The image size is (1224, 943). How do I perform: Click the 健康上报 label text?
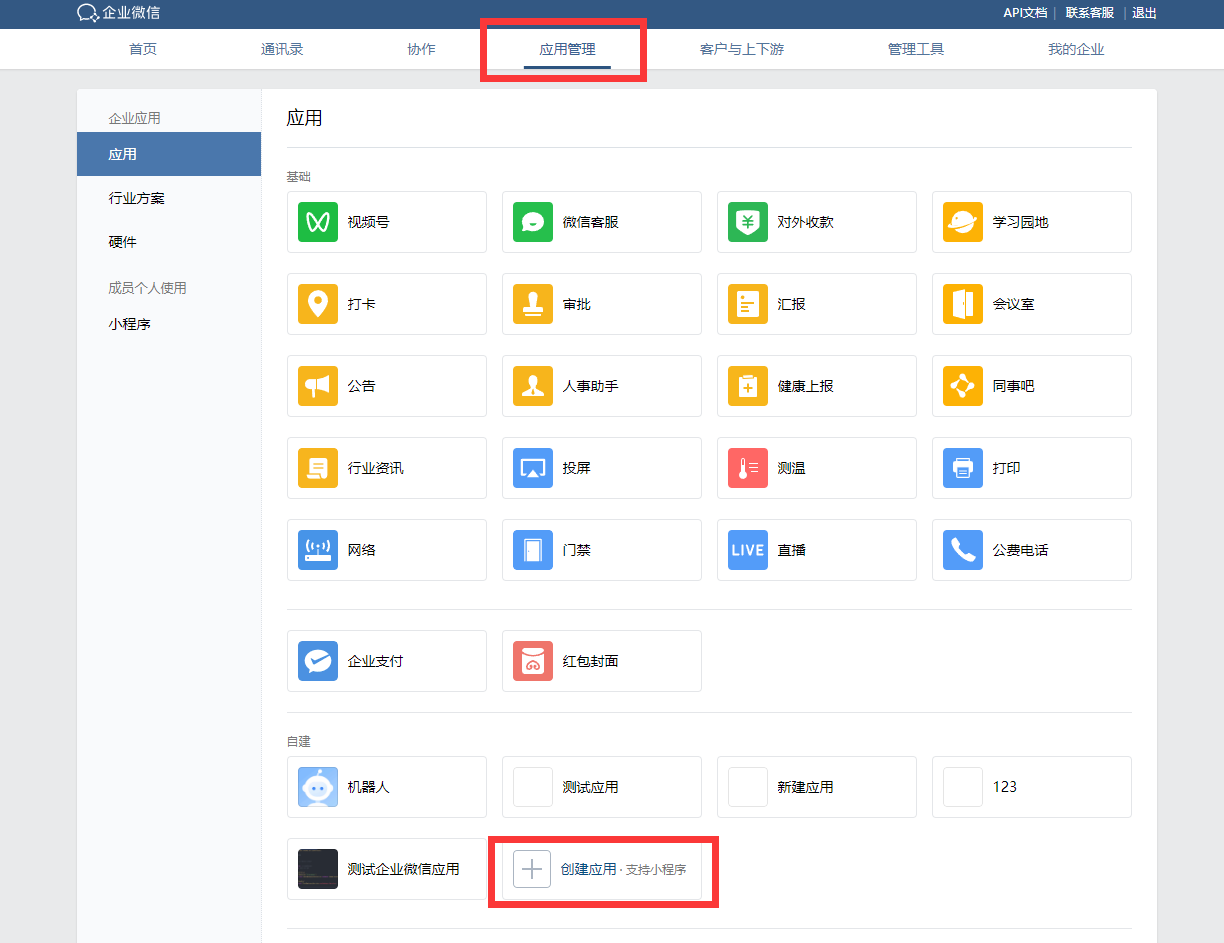[x=806, y=386]
